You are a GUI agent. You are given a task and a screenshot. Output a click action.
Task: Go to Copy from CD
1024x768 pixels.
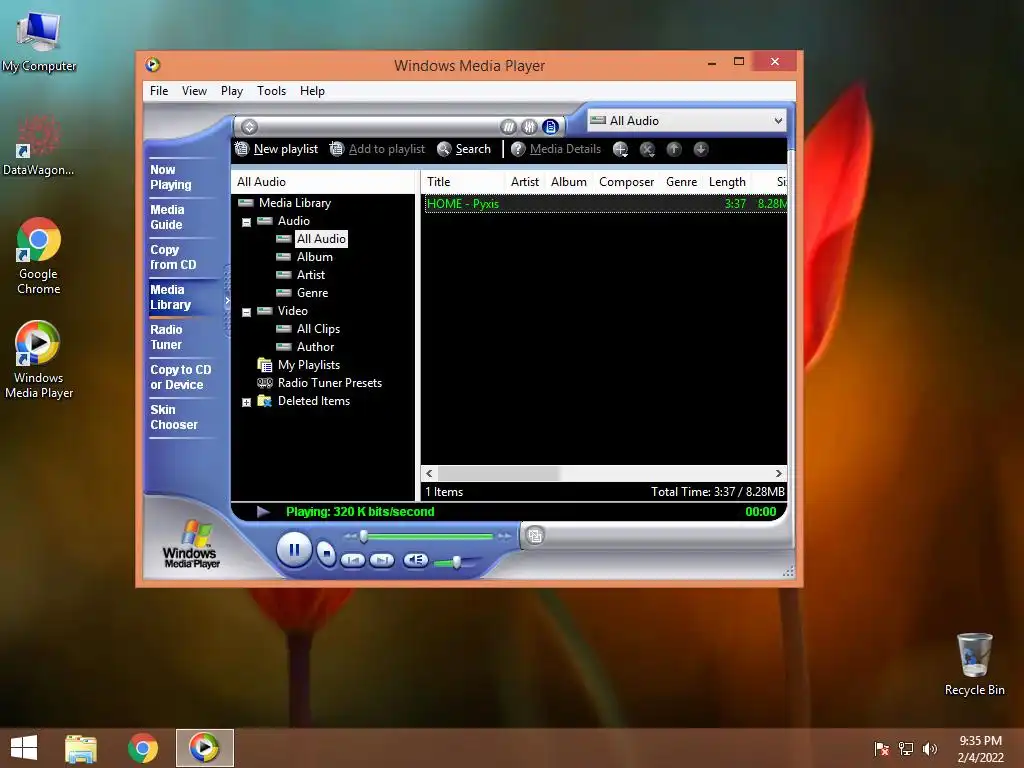pyautogui.click(x=173, y=257)
